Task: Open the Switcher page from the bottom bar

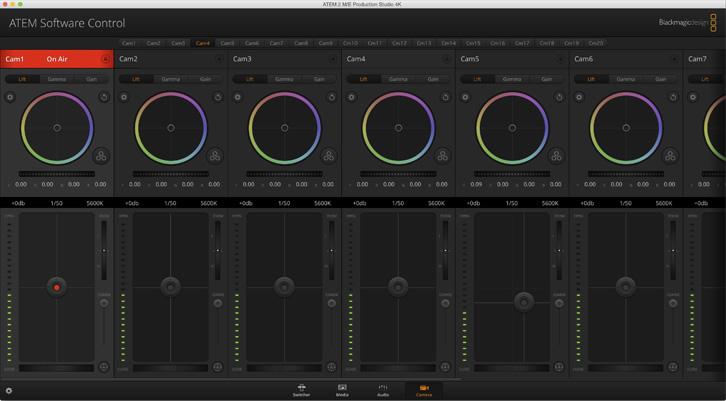Action: click(301, 390)
